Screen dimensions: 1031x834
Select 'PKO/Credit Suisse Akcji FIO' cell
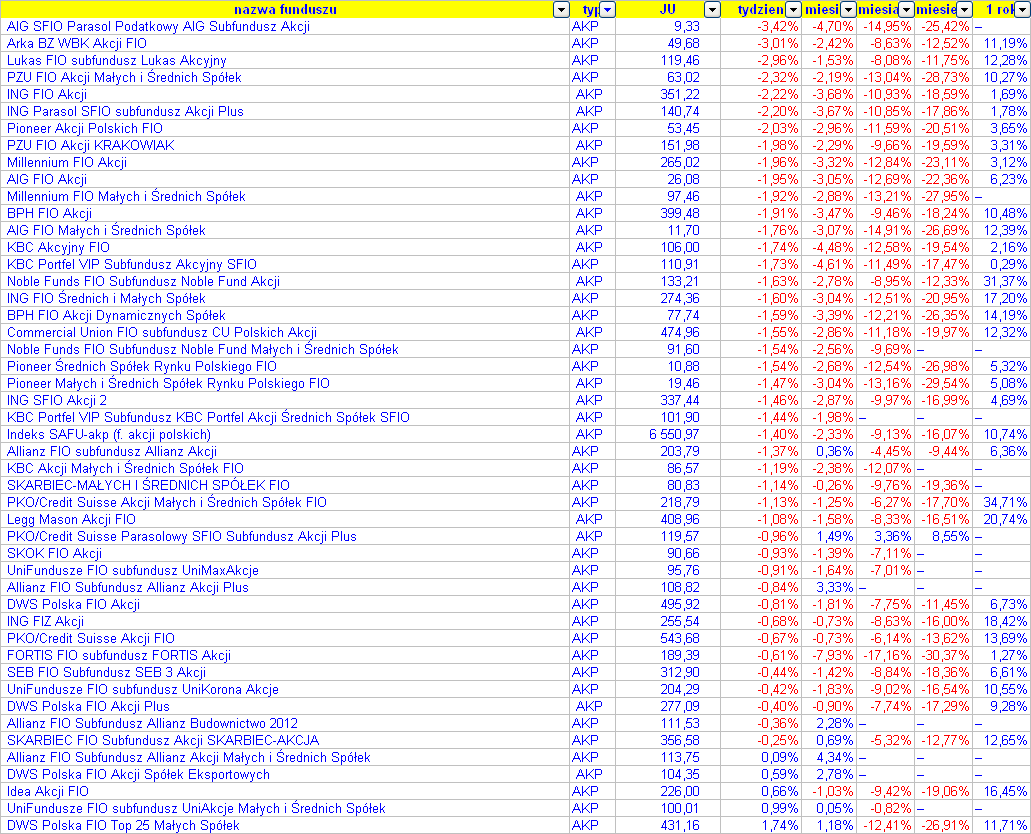pos(91,639)
